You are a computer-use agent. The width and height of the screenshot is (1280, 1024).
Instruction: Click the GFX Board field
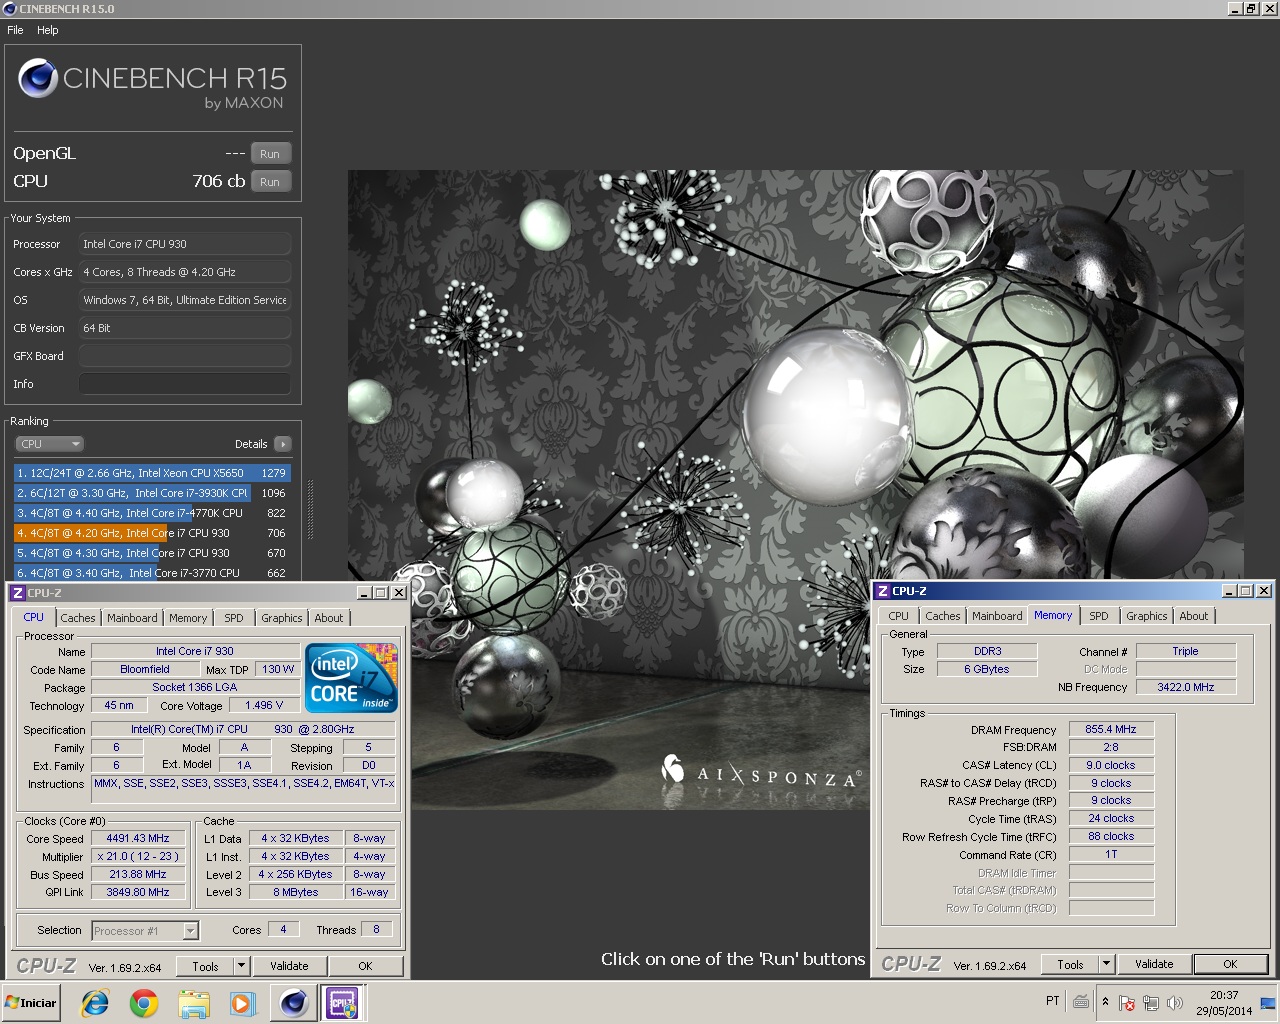pos(185,356)
